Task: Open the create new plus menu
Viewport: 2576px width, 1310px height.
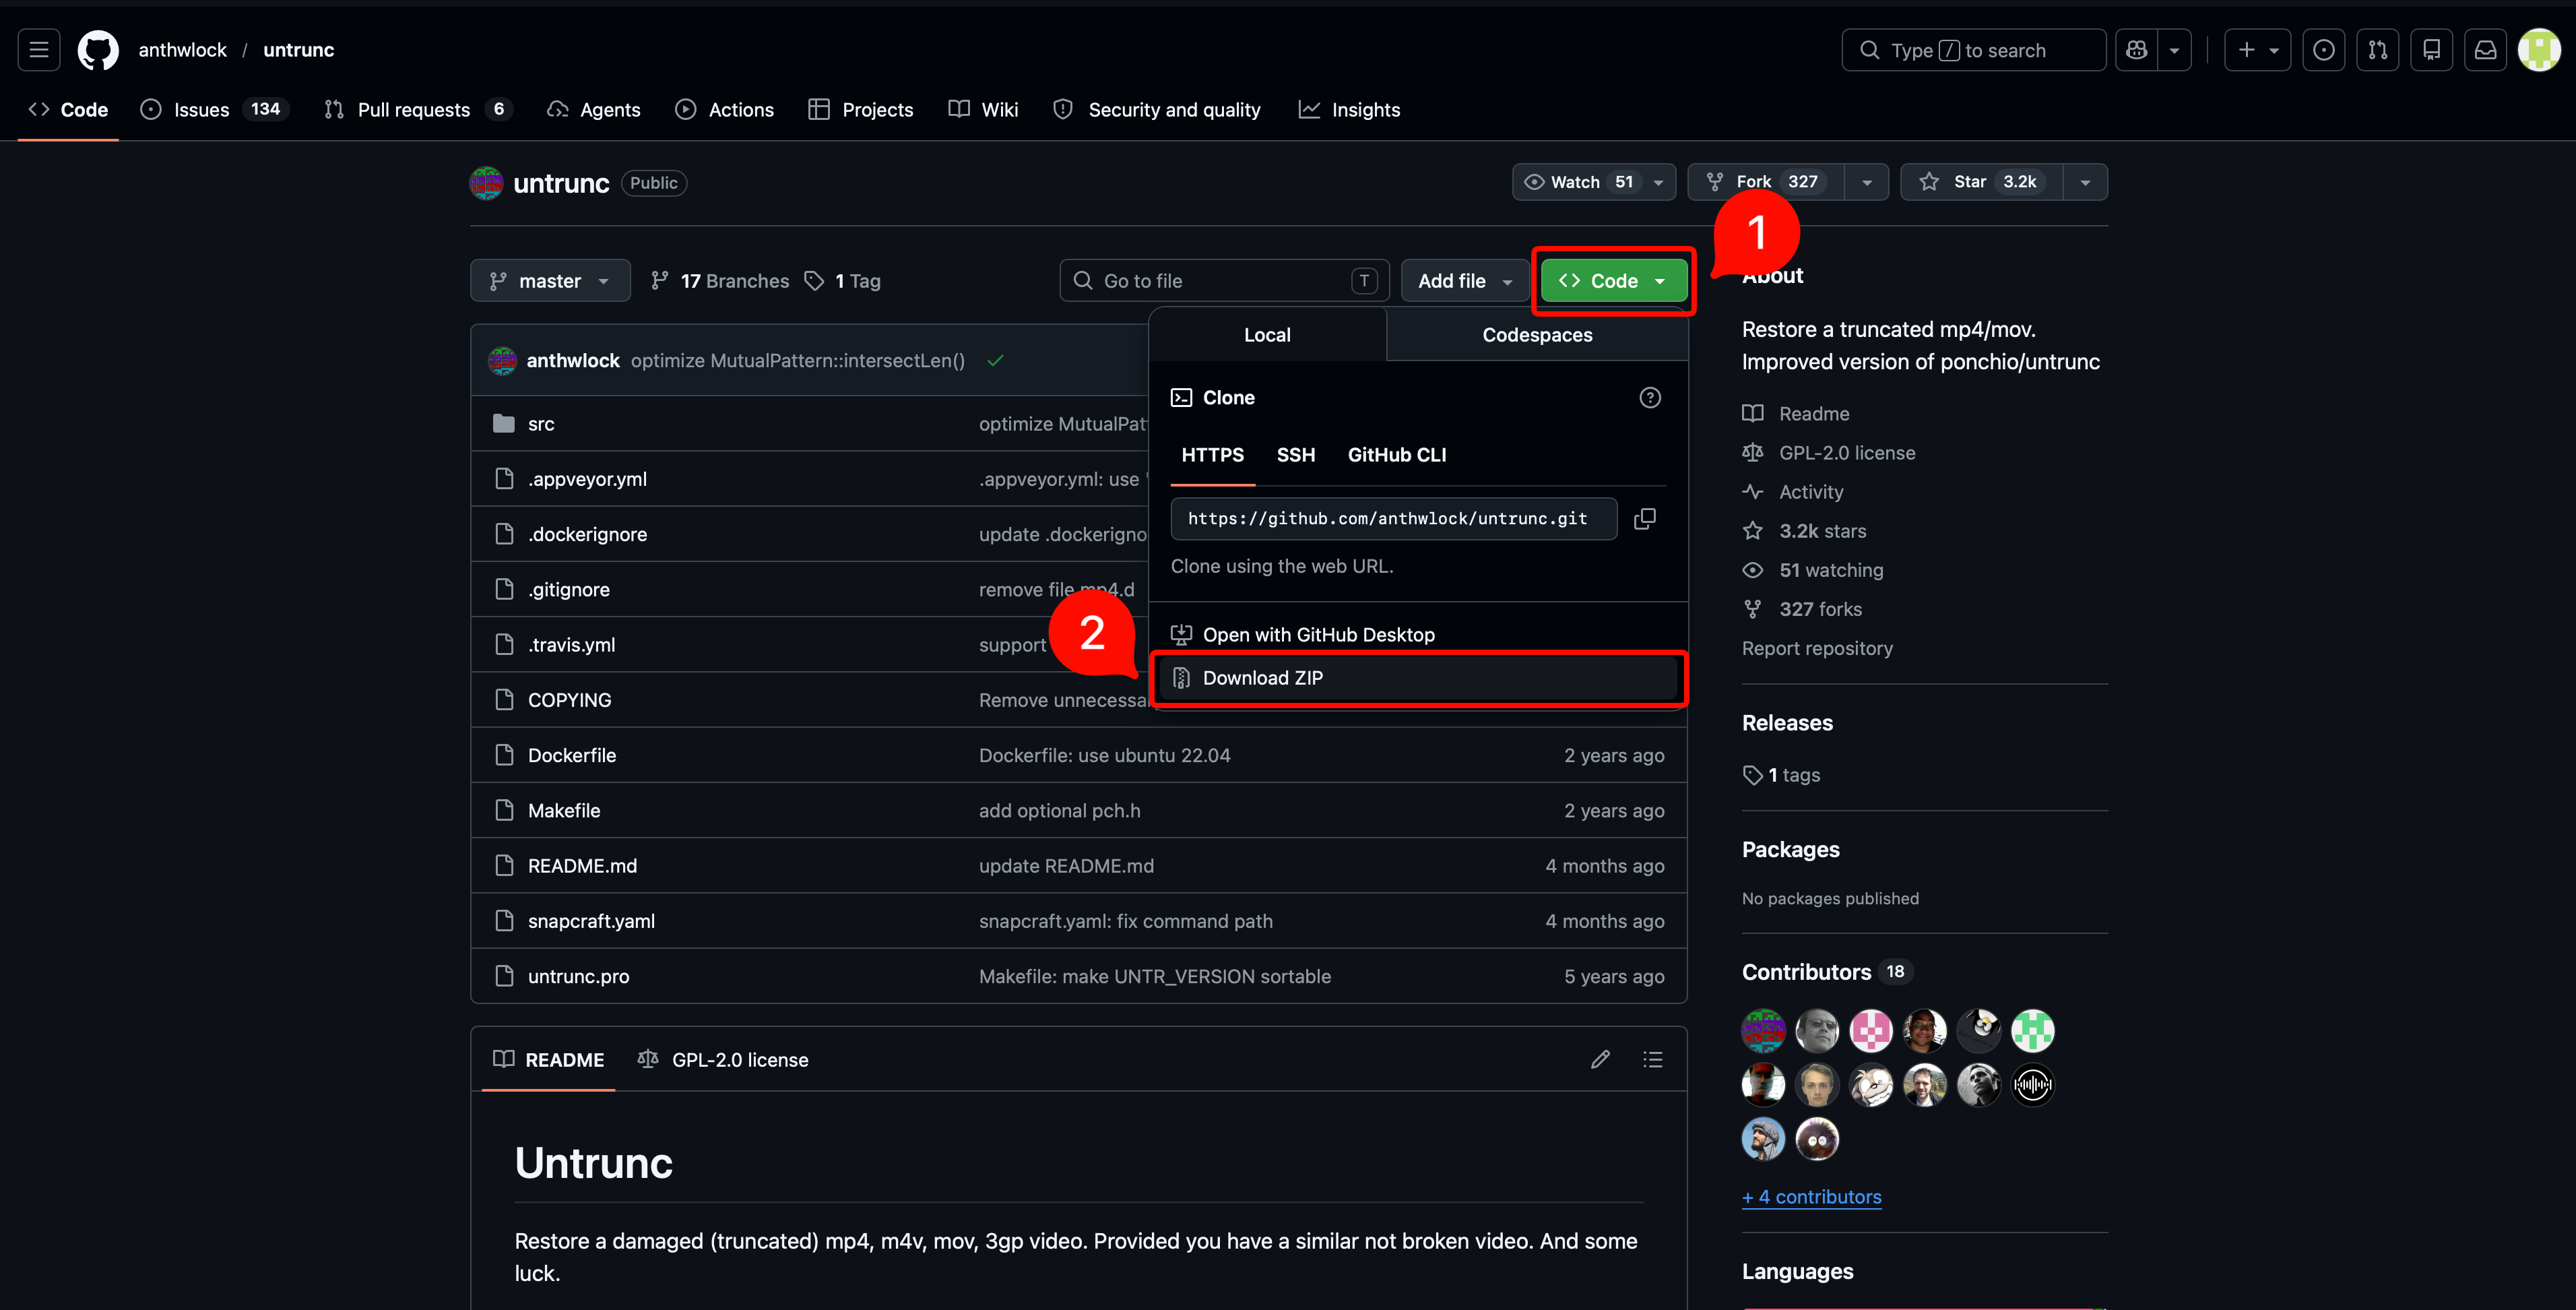Action: tap(2257, 50)
